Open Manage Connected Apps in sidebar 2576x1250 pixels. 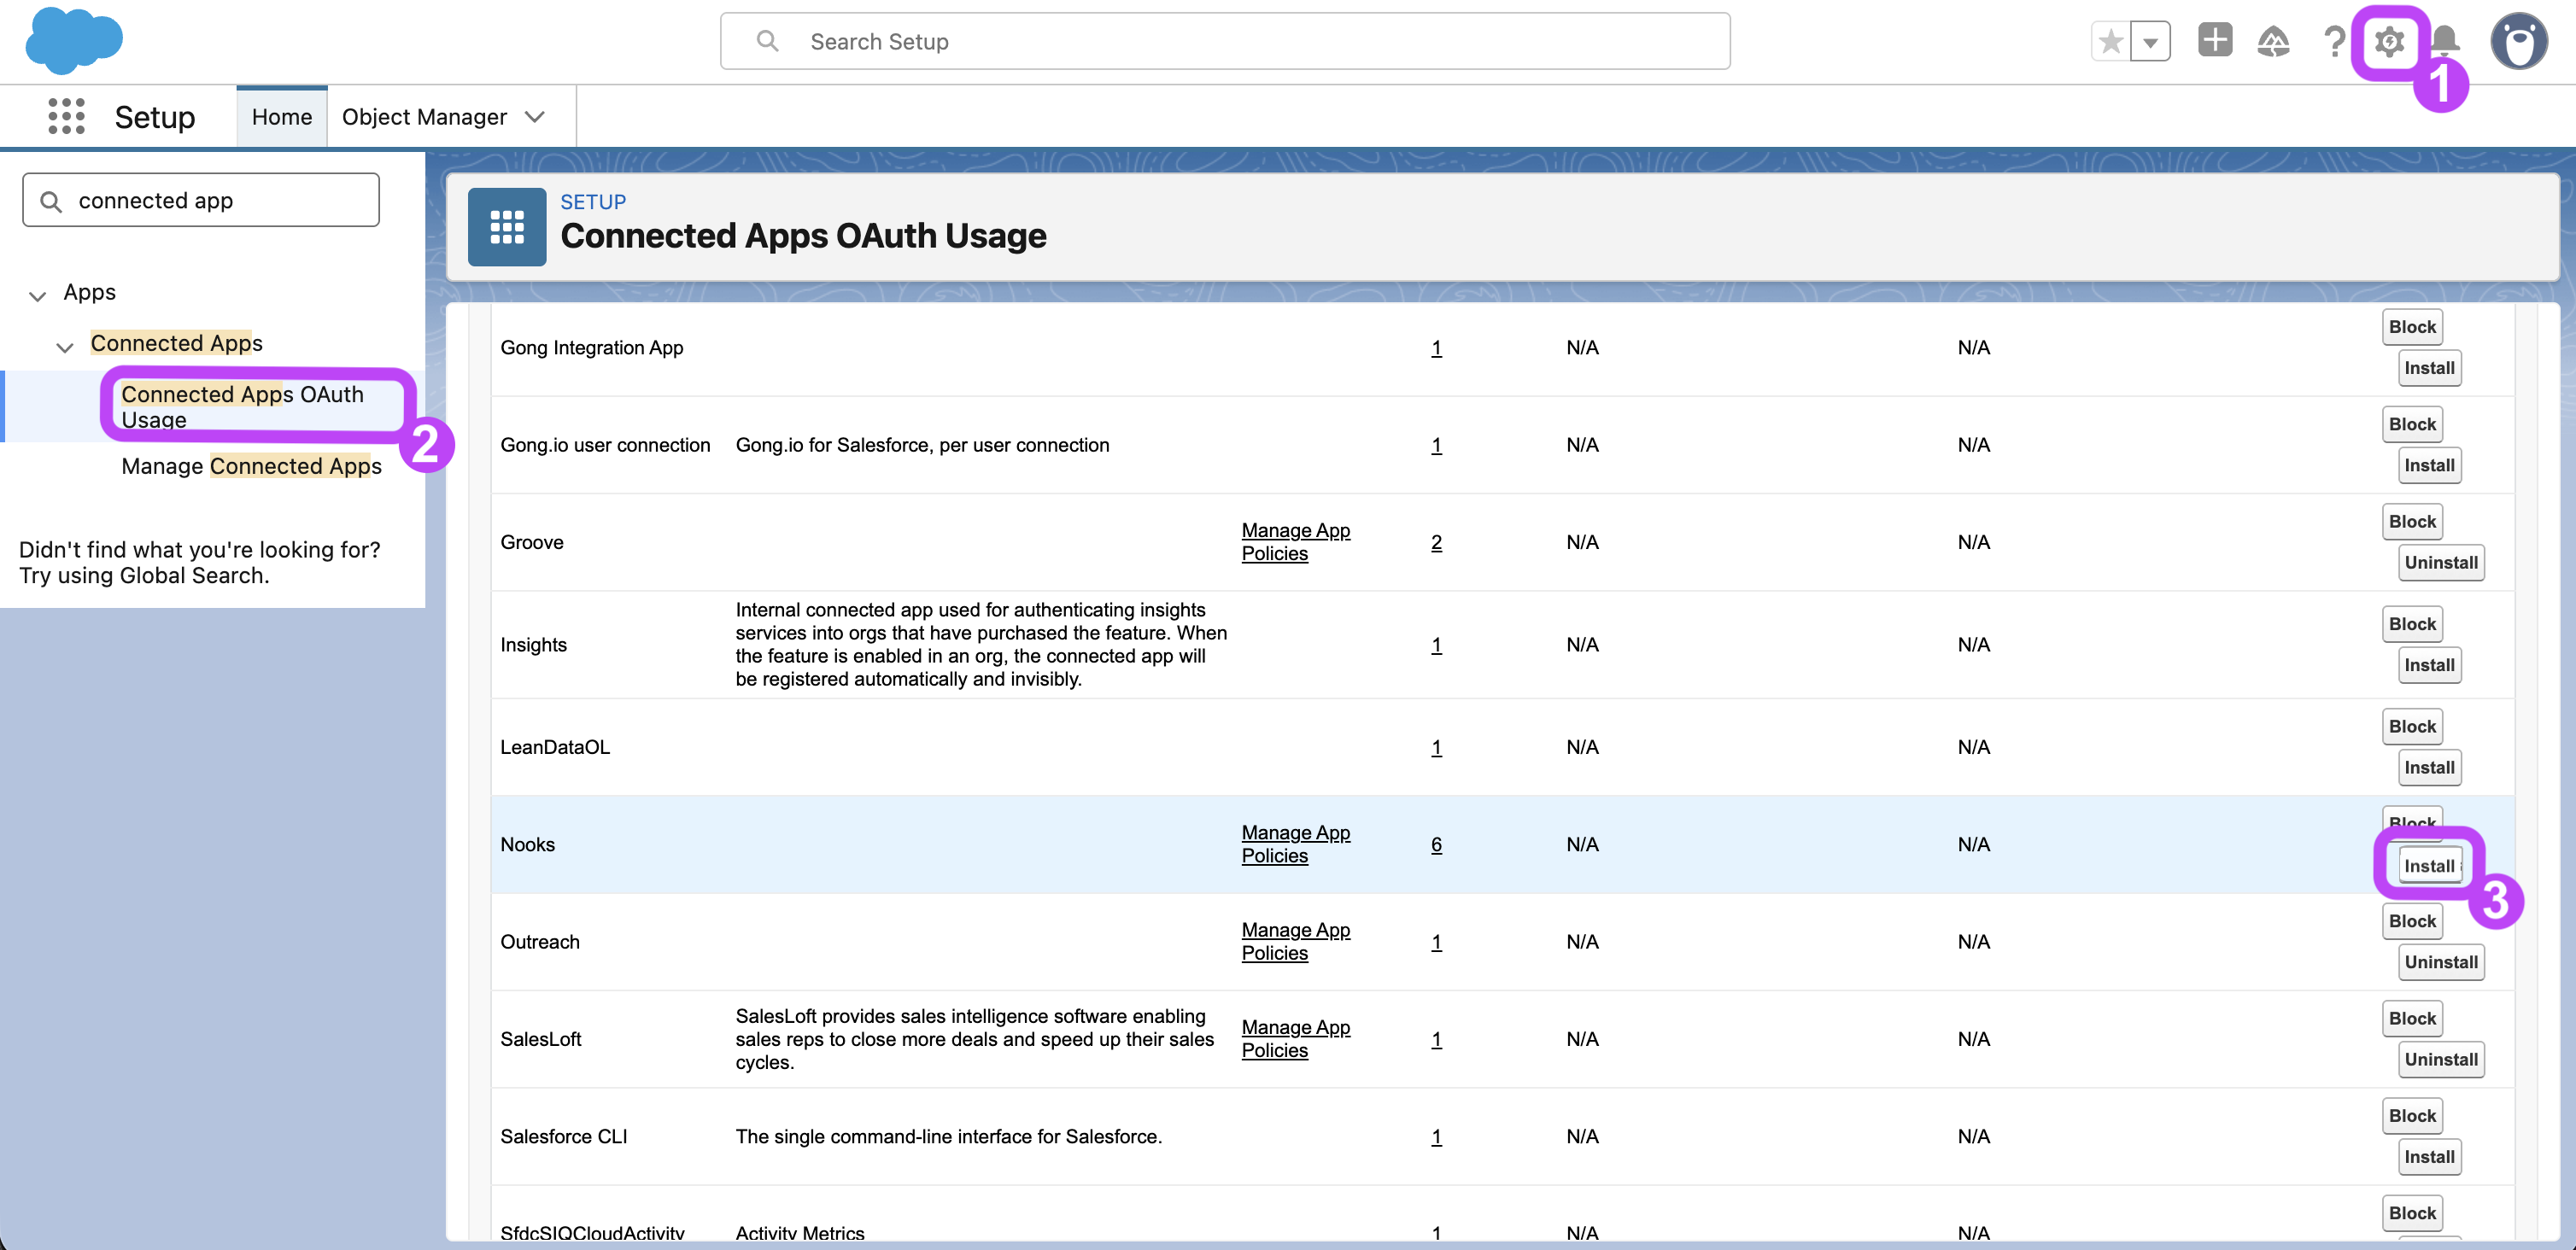click(x=252, y=466)
